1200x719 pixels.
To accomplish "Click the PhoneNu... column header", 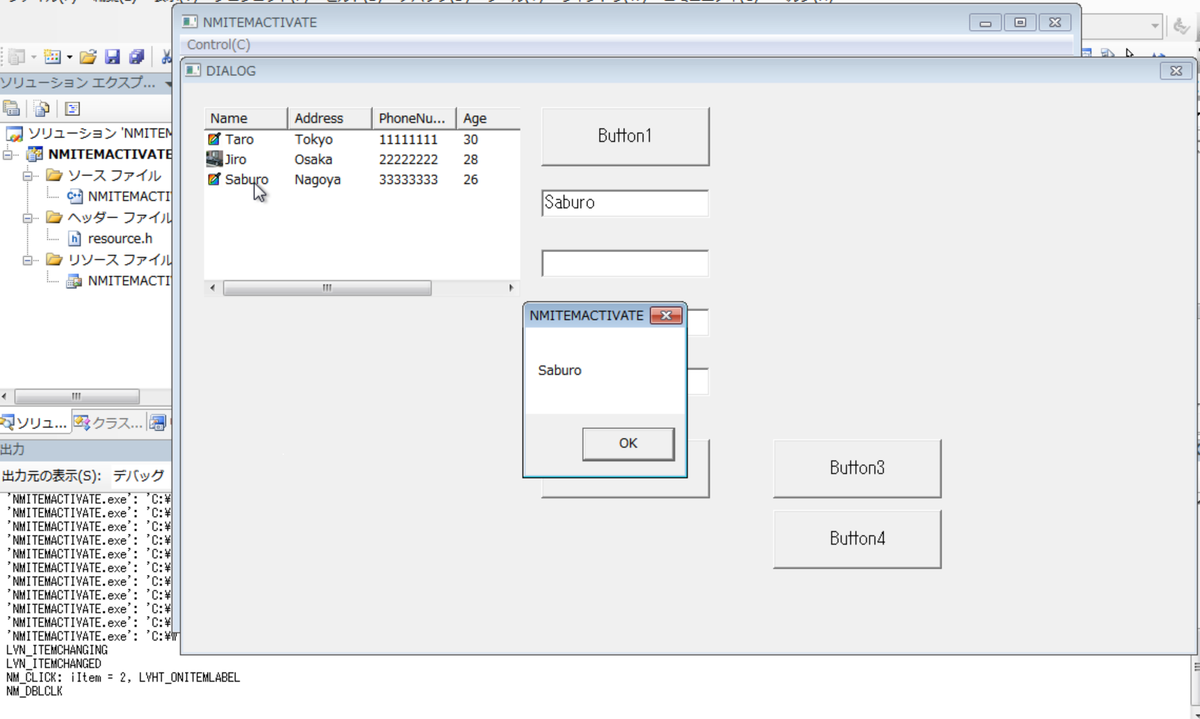I will click(414, 118).
